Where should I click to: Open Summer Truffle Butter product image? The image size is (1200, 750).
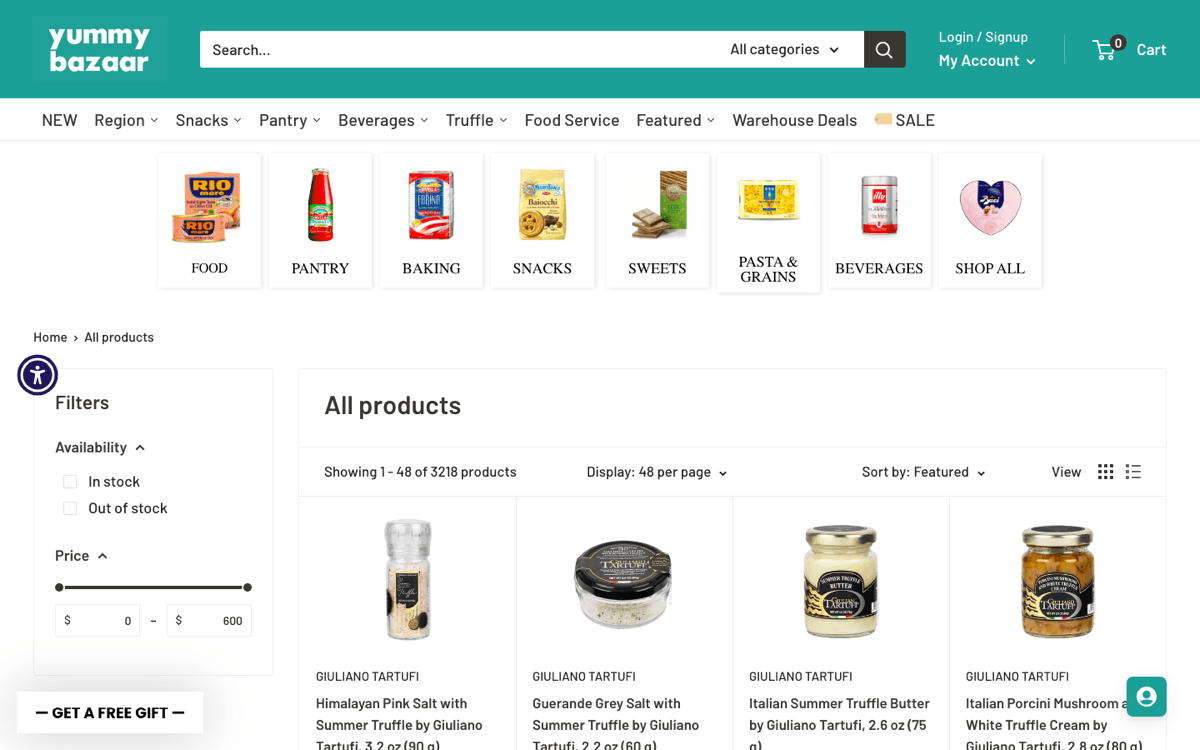841,580
